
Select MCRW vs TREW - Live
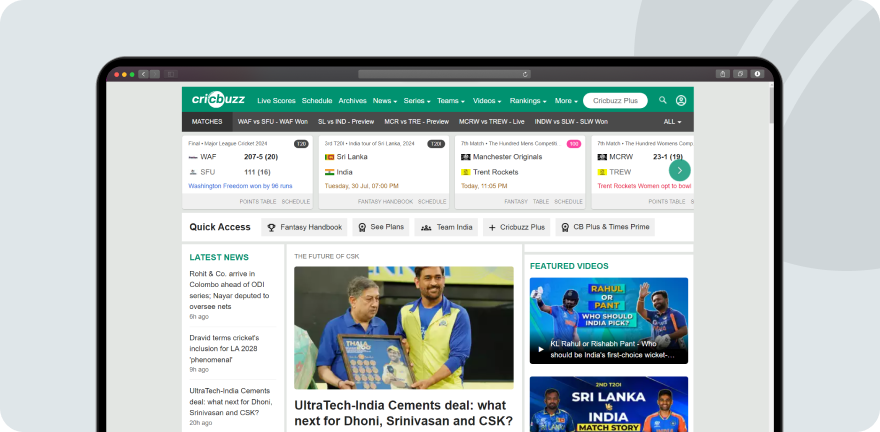pyautogui.click(x=492, y=122)
